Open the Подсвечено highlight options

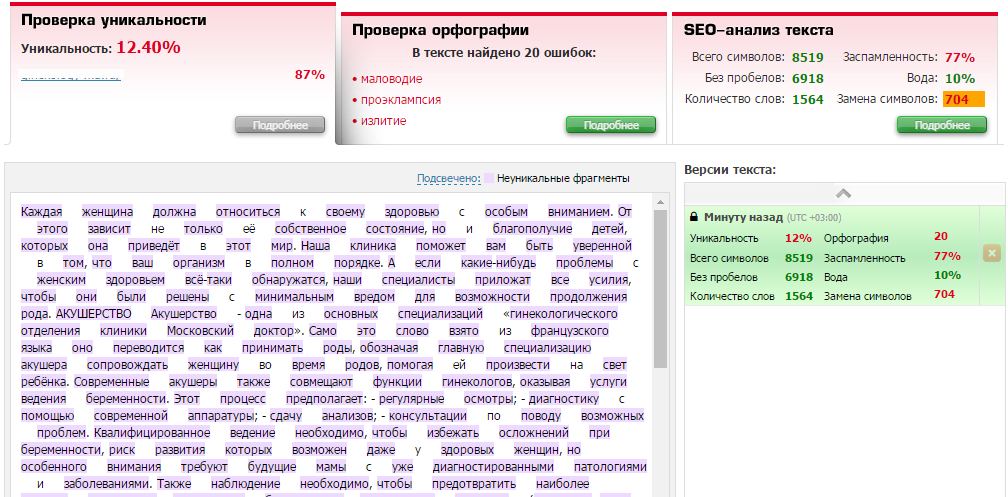(448, 178)
